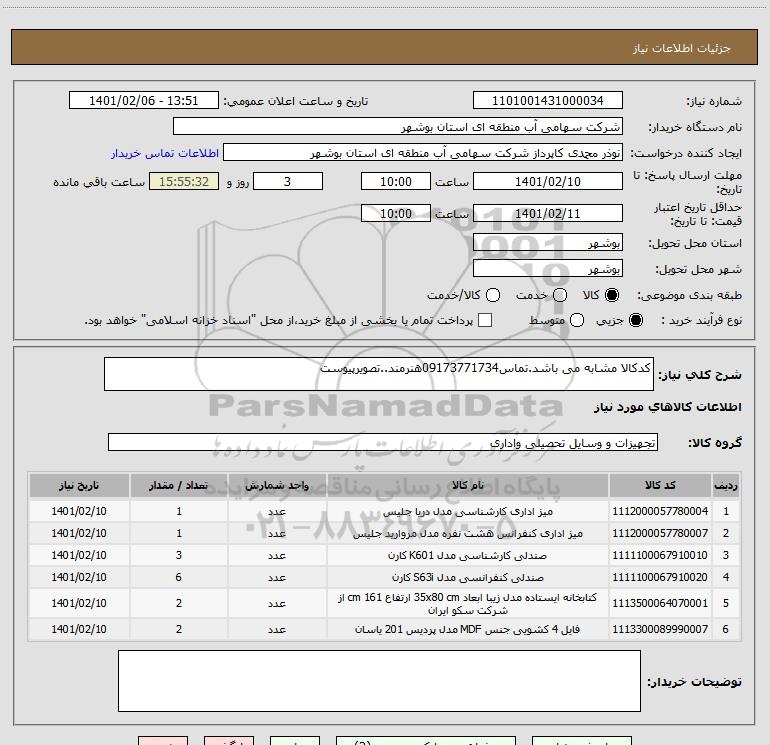
Task: Click the نام دستگاه خریدار field
Action: tap(398, 127)
